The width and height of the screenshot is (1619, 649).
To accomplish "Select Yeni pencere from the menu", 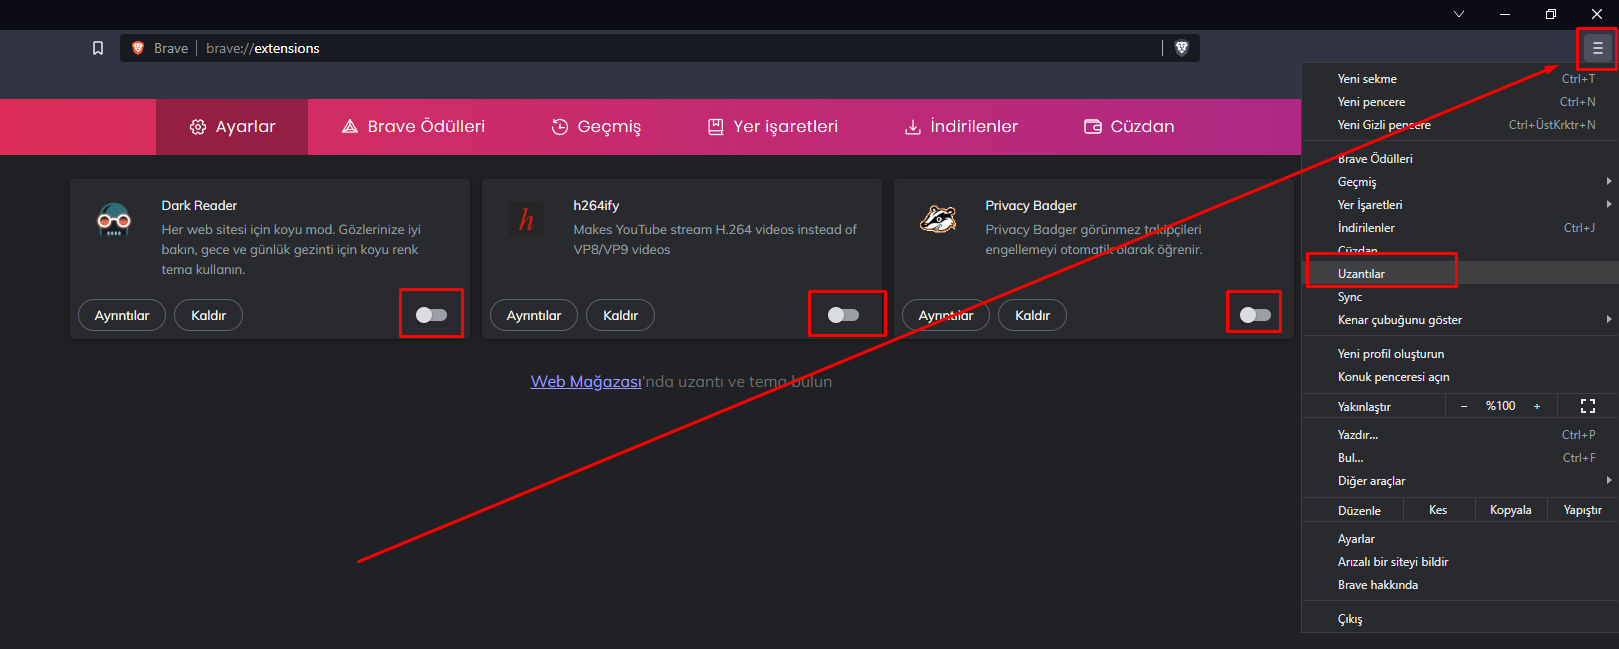I will coord(1460,102).
